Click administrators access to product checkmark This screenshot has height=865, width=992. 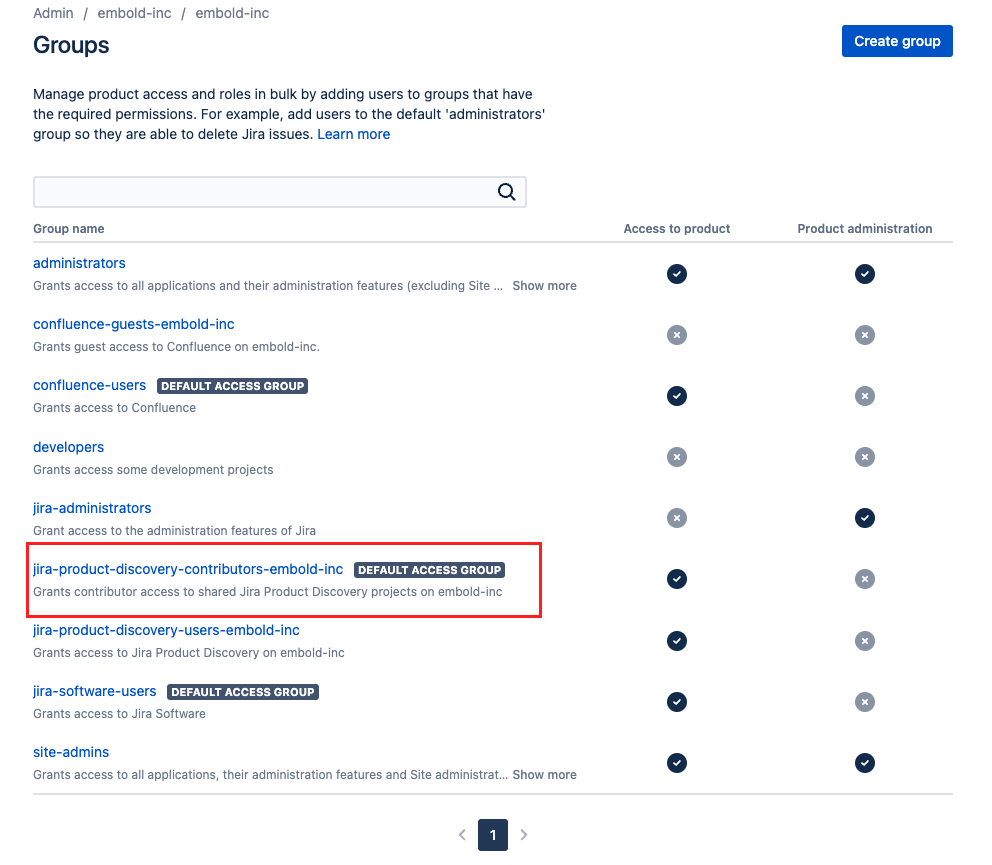pyautogui.click(x=676, y=274)
